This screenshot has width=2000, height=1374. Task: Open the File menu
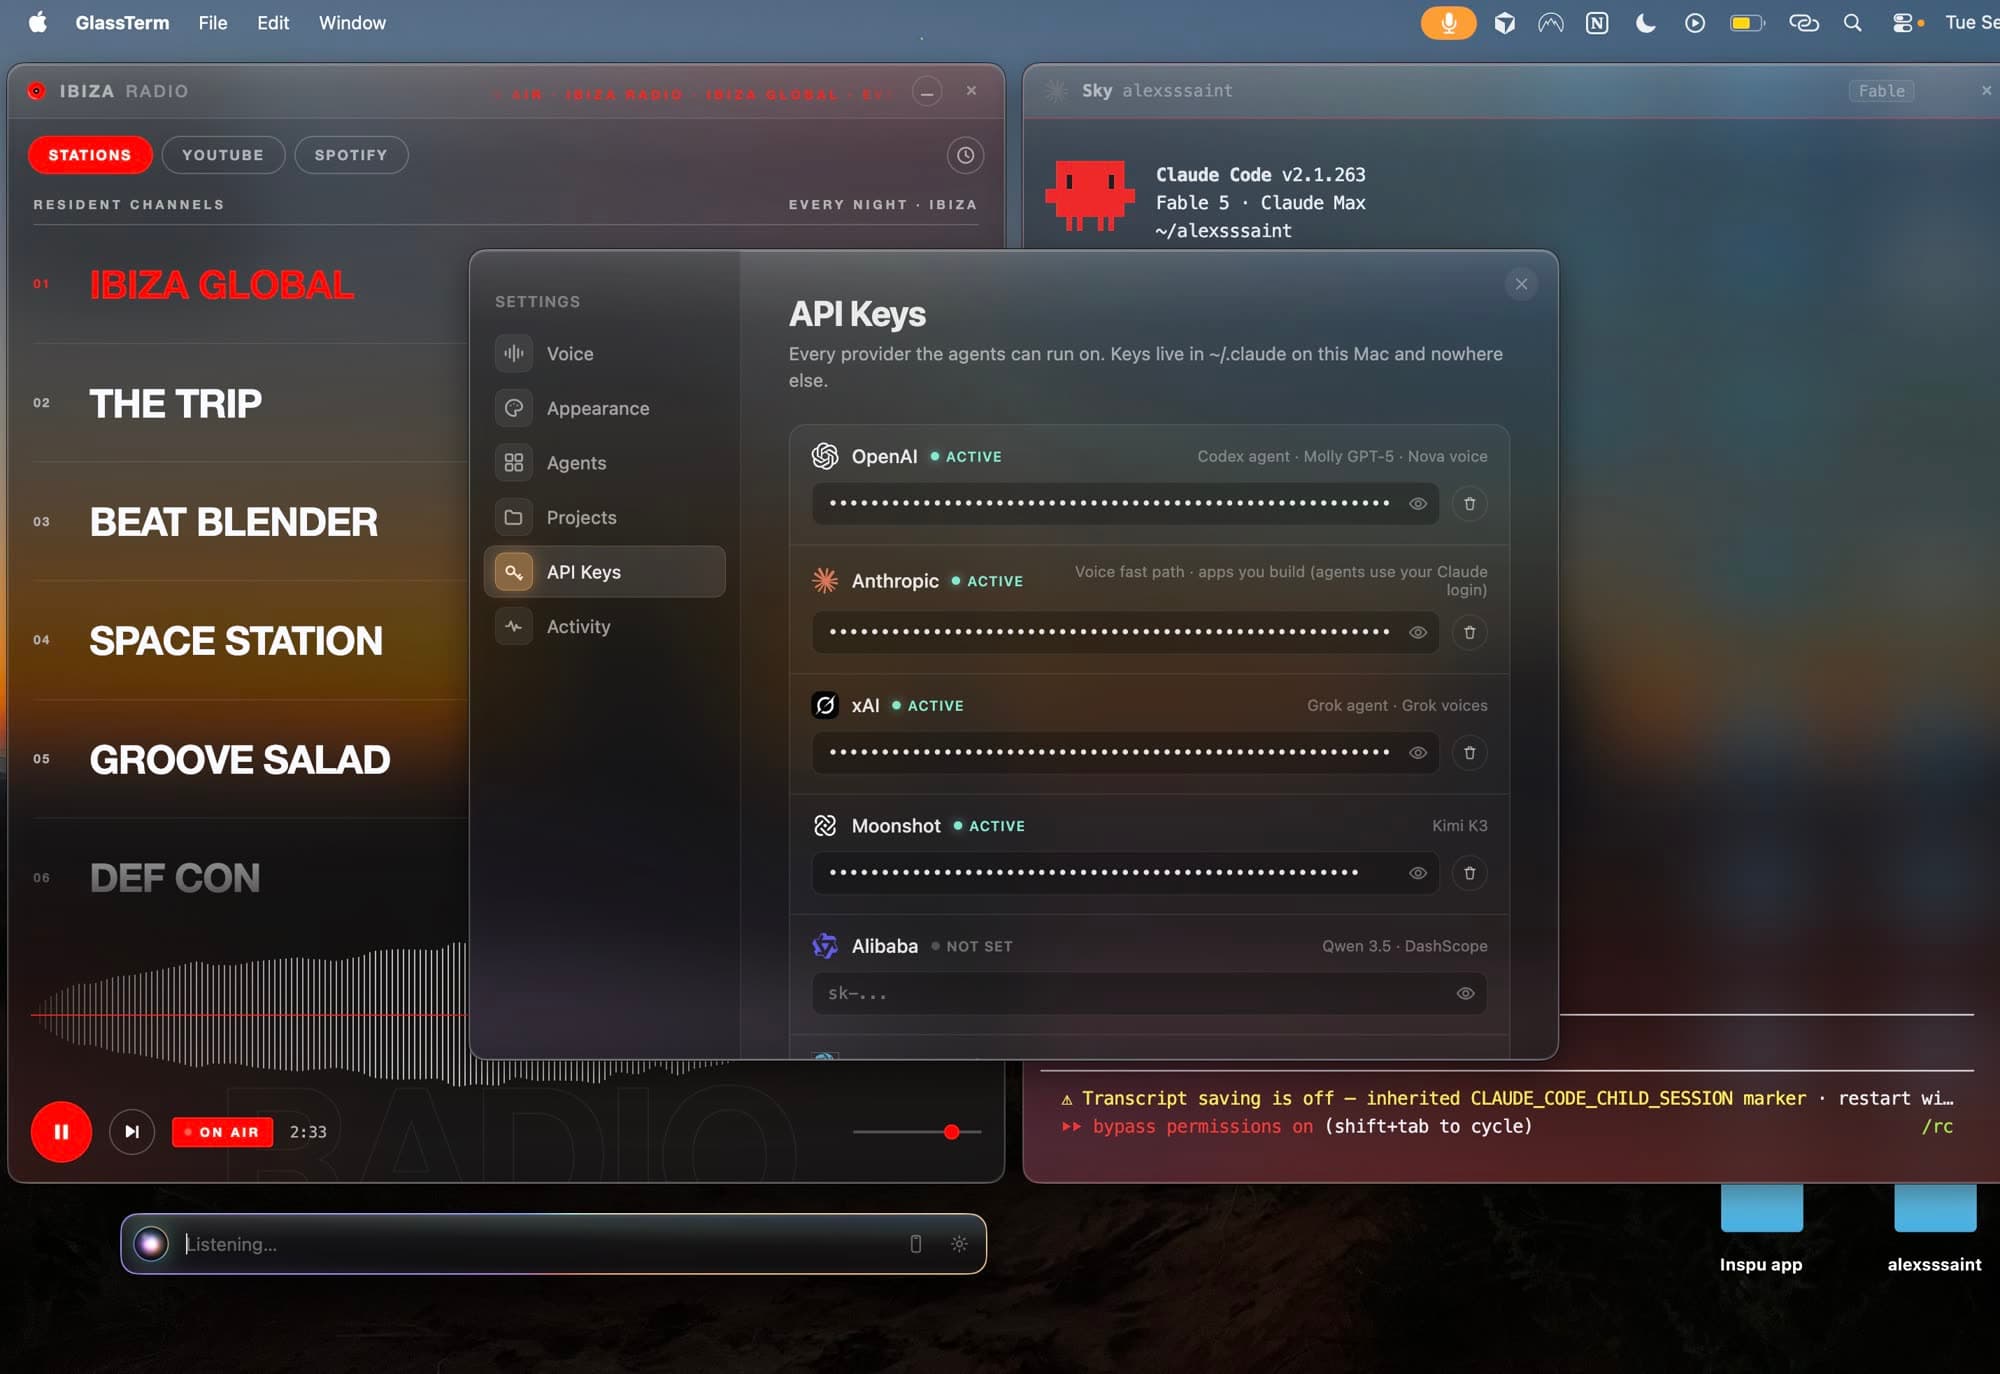(212, 22)
